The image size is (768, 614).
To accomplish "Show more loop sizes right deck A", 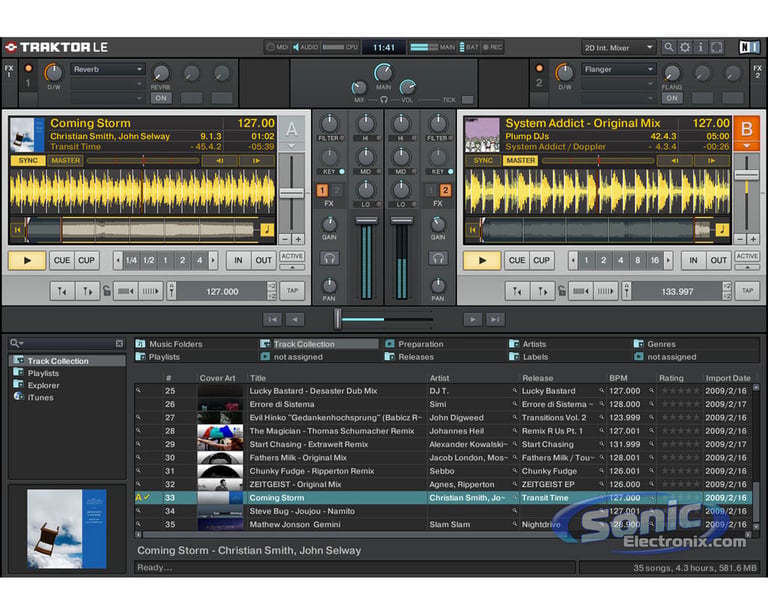I will click(213, 260).
